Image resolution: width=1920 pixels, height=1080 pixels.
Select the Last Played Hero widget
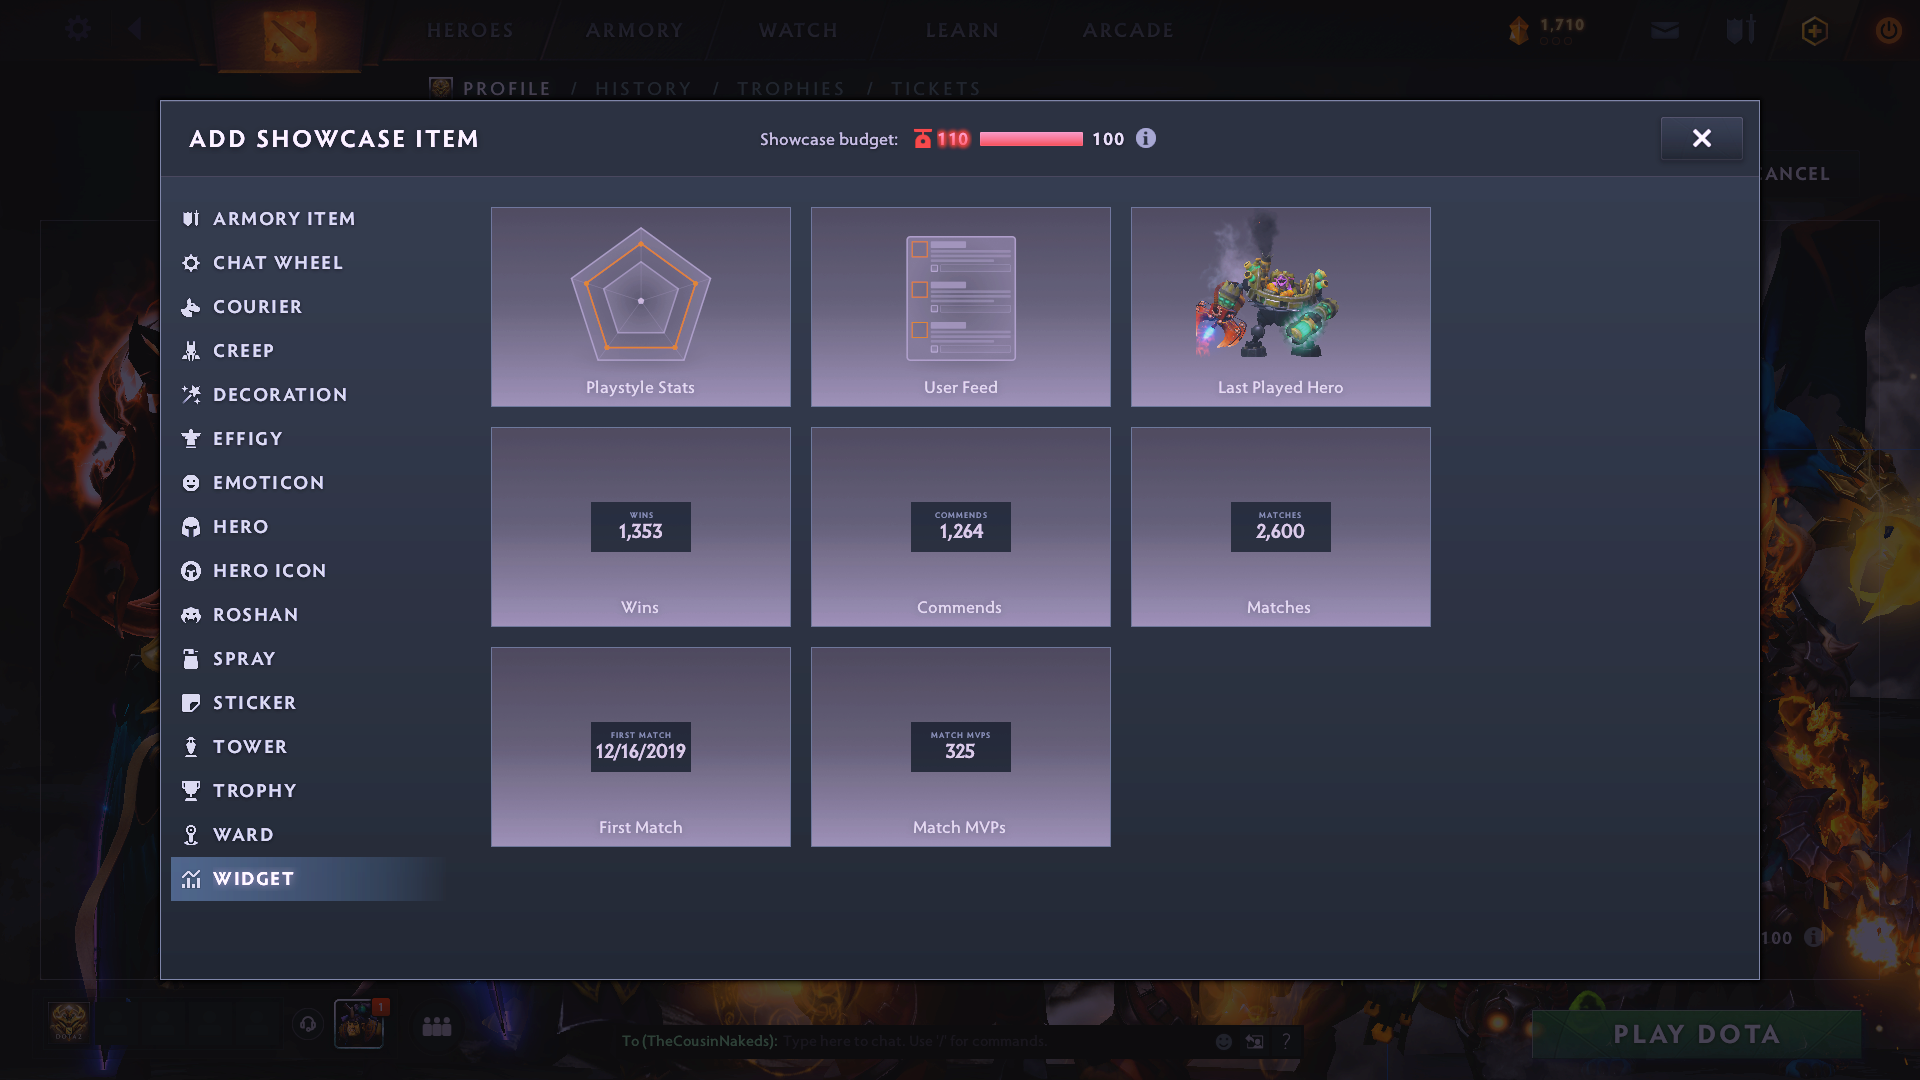click(x=1280, y=307)
